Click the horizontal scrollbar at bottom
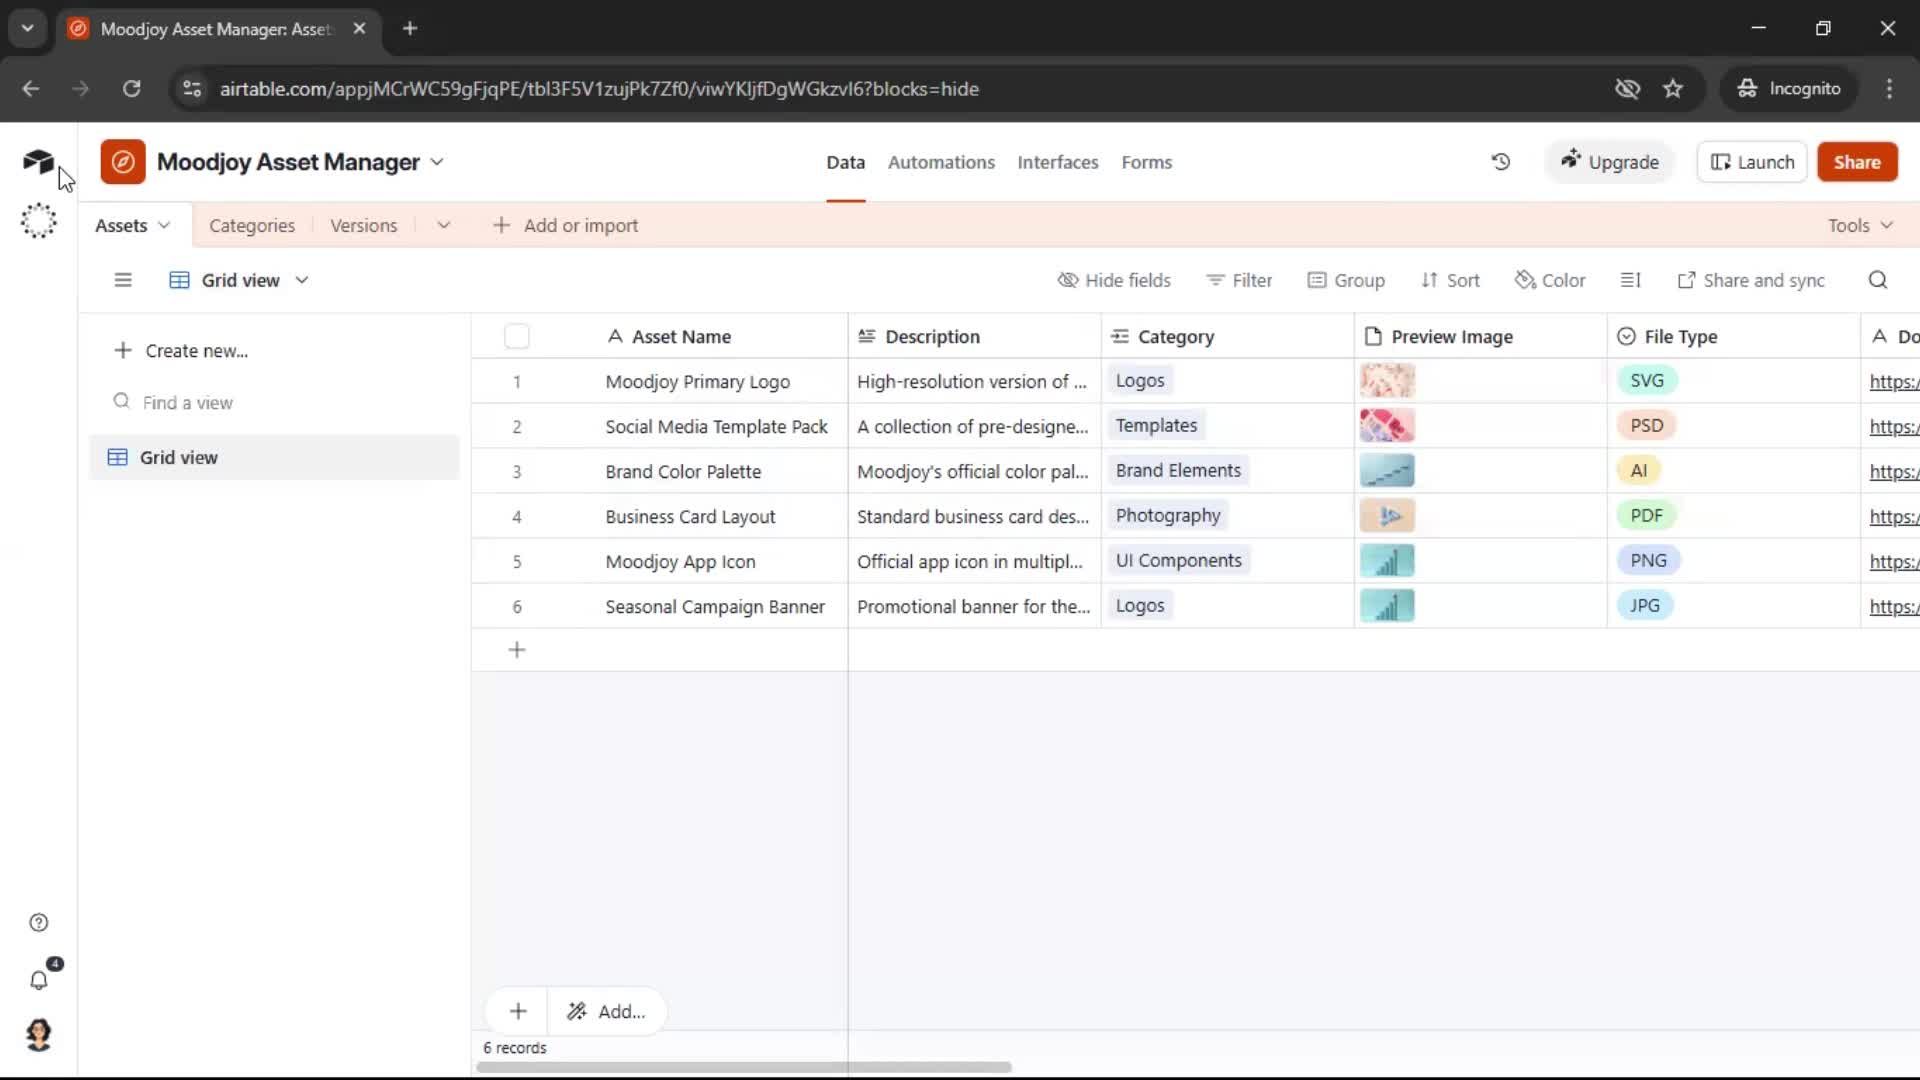 (744, 1067)
